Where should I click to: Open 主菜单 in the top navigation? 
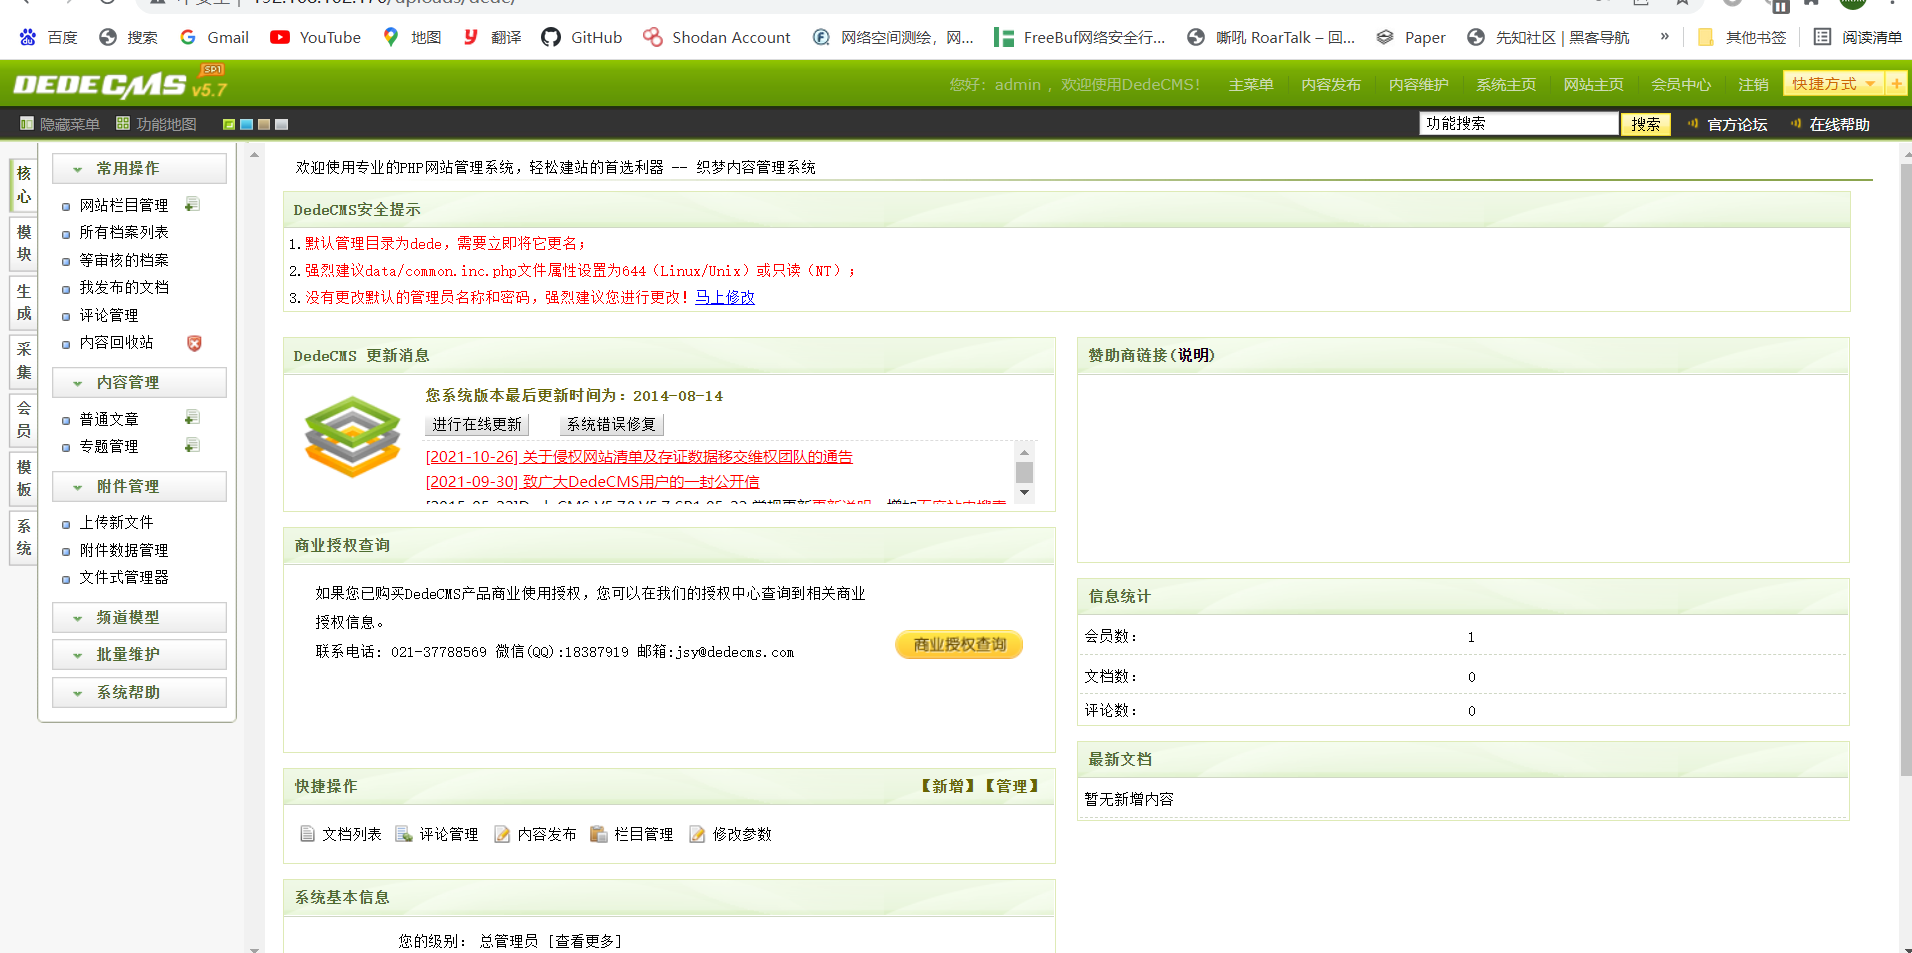1251,85
